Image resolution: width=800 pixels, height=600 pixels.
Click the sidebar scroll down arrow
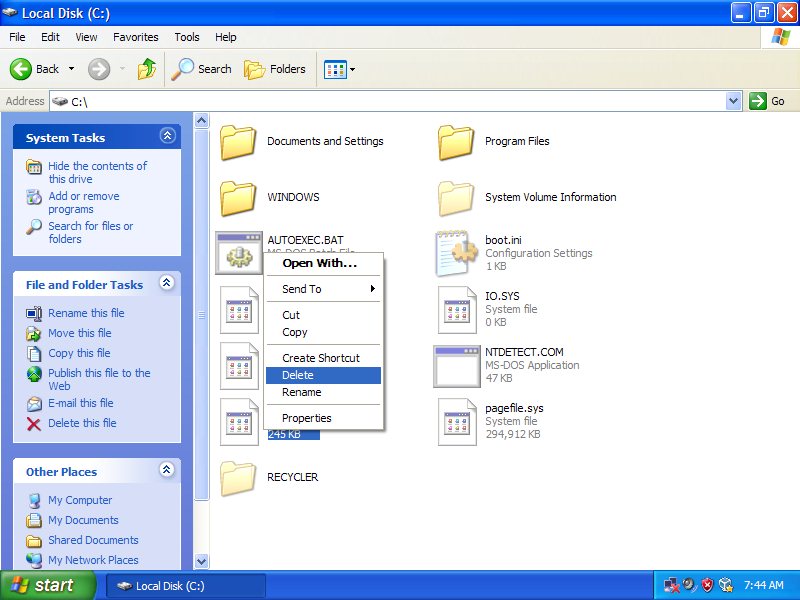coord(202,561)
